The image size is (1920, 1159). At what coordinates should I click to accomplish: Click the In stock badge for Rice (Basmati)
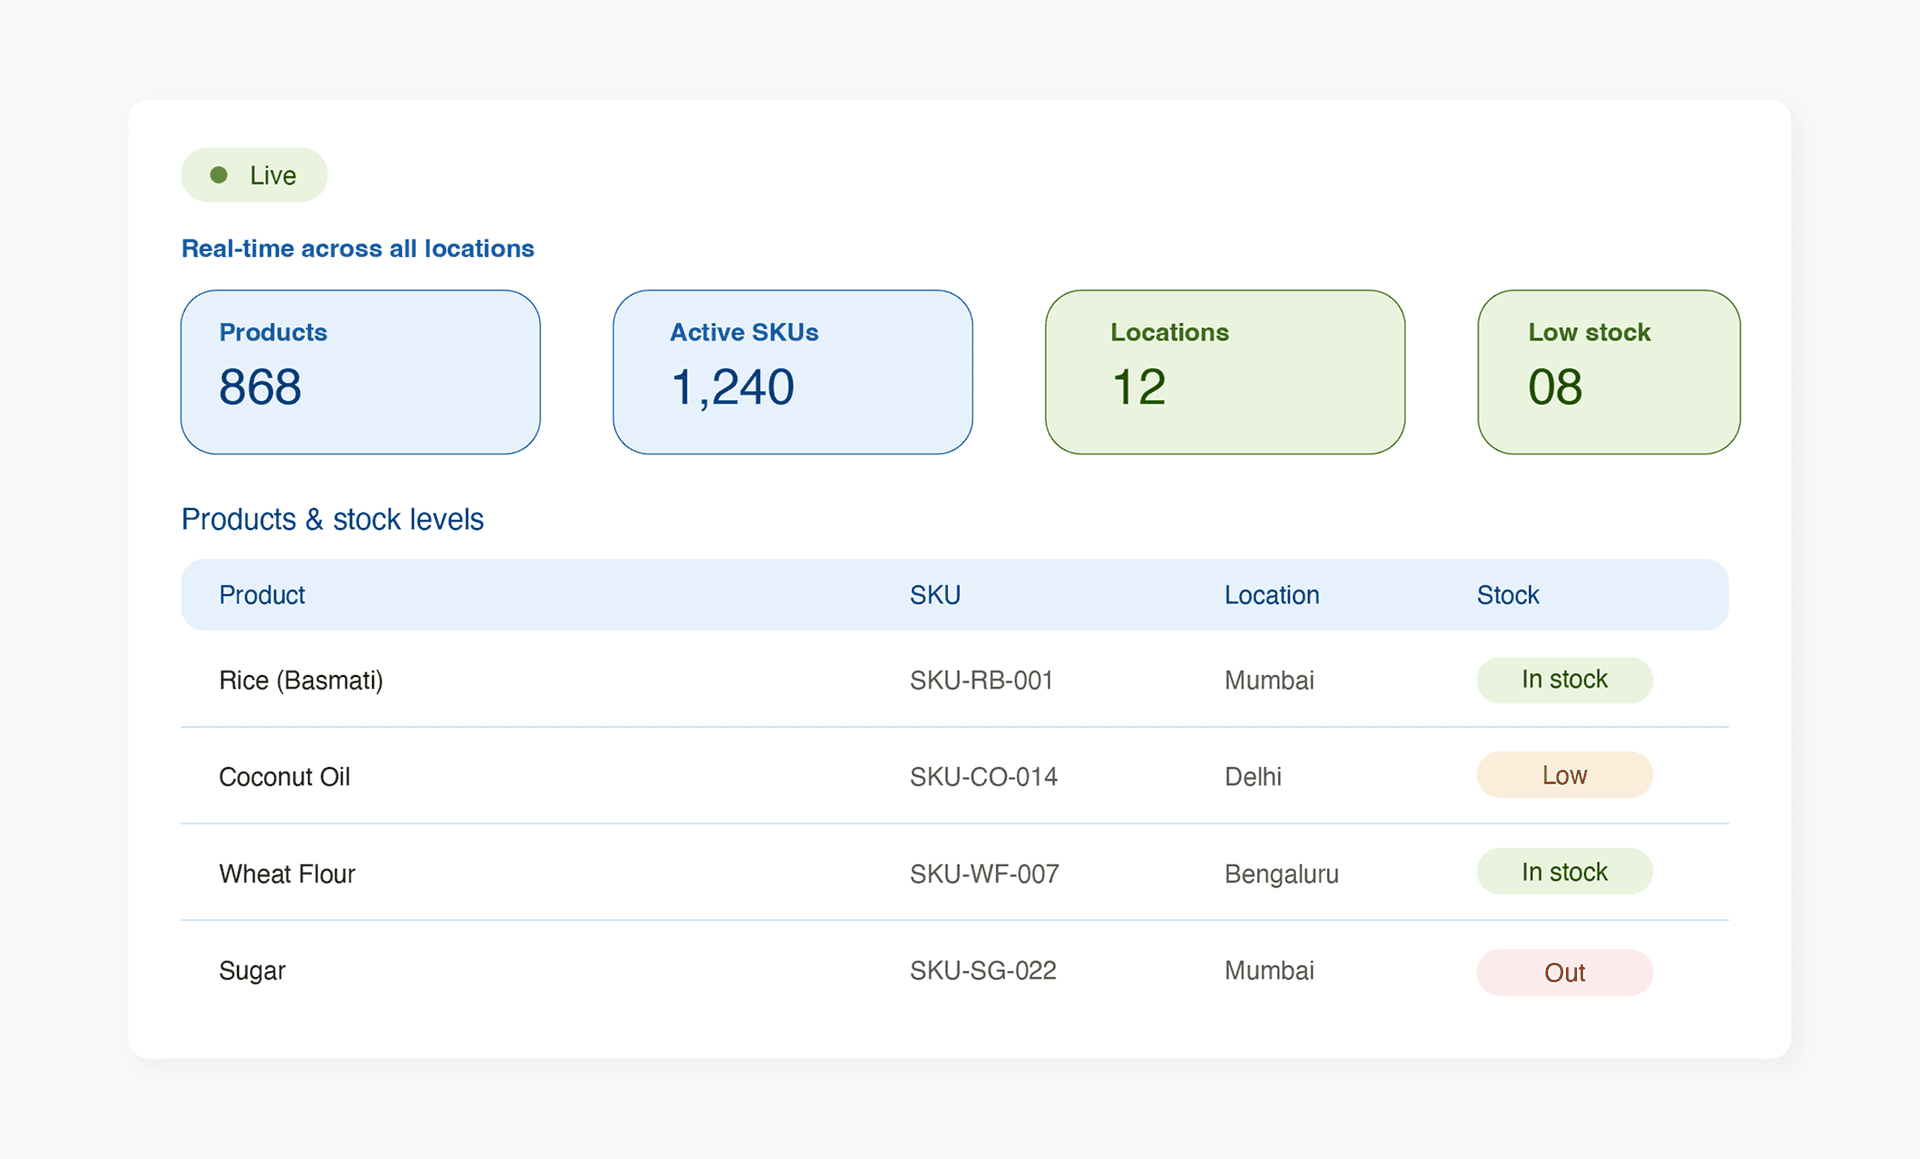1564,680
